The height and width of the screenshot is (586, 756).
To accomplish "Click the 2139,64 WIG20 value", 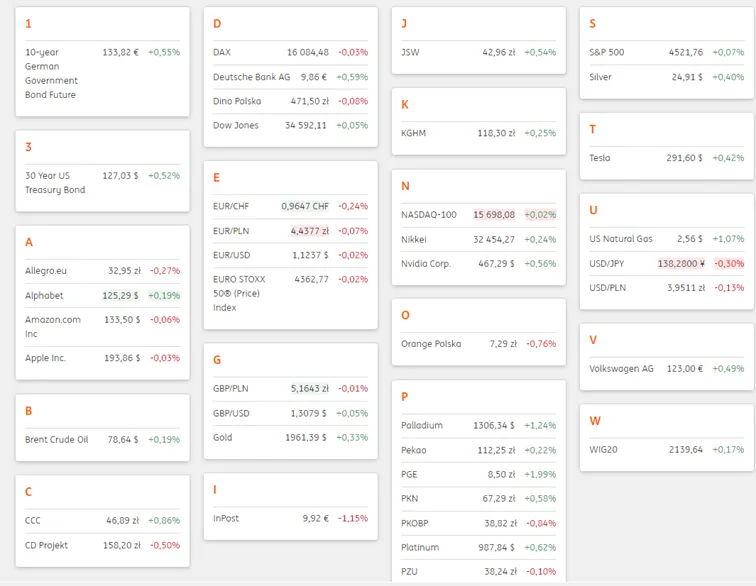I will pos(686,450).
